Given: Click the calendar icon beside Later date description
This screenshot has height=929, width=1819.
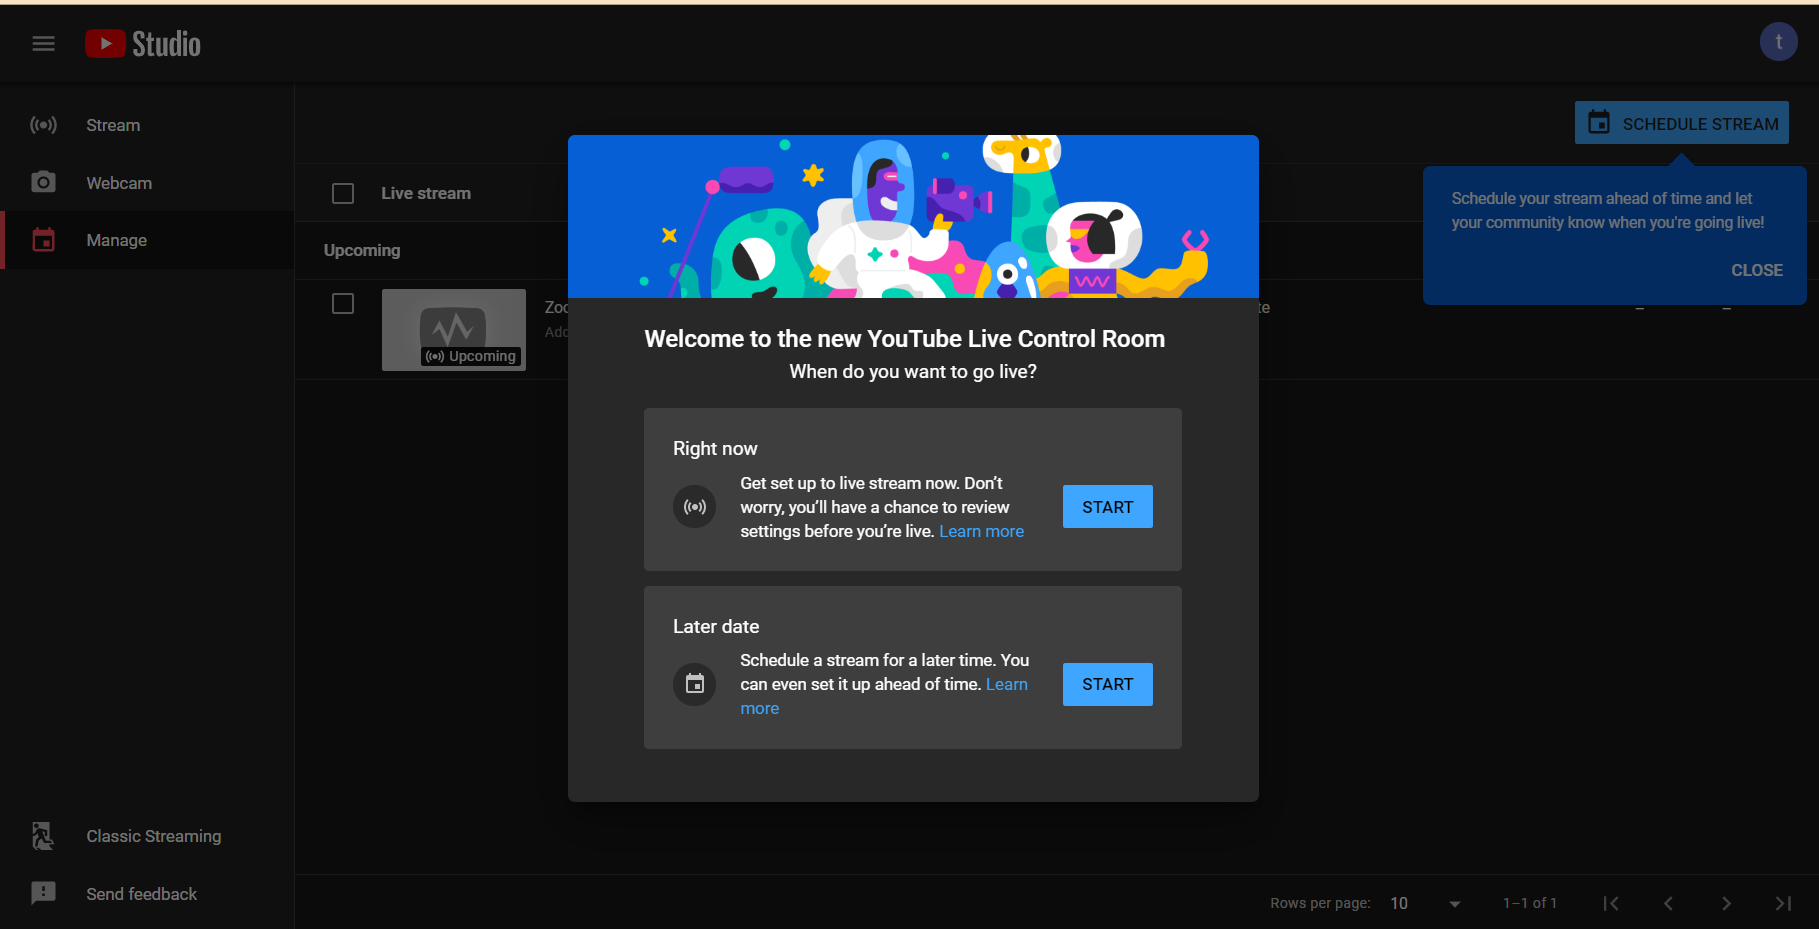Looking at the screenshot, I should click(x=694, y=684).
